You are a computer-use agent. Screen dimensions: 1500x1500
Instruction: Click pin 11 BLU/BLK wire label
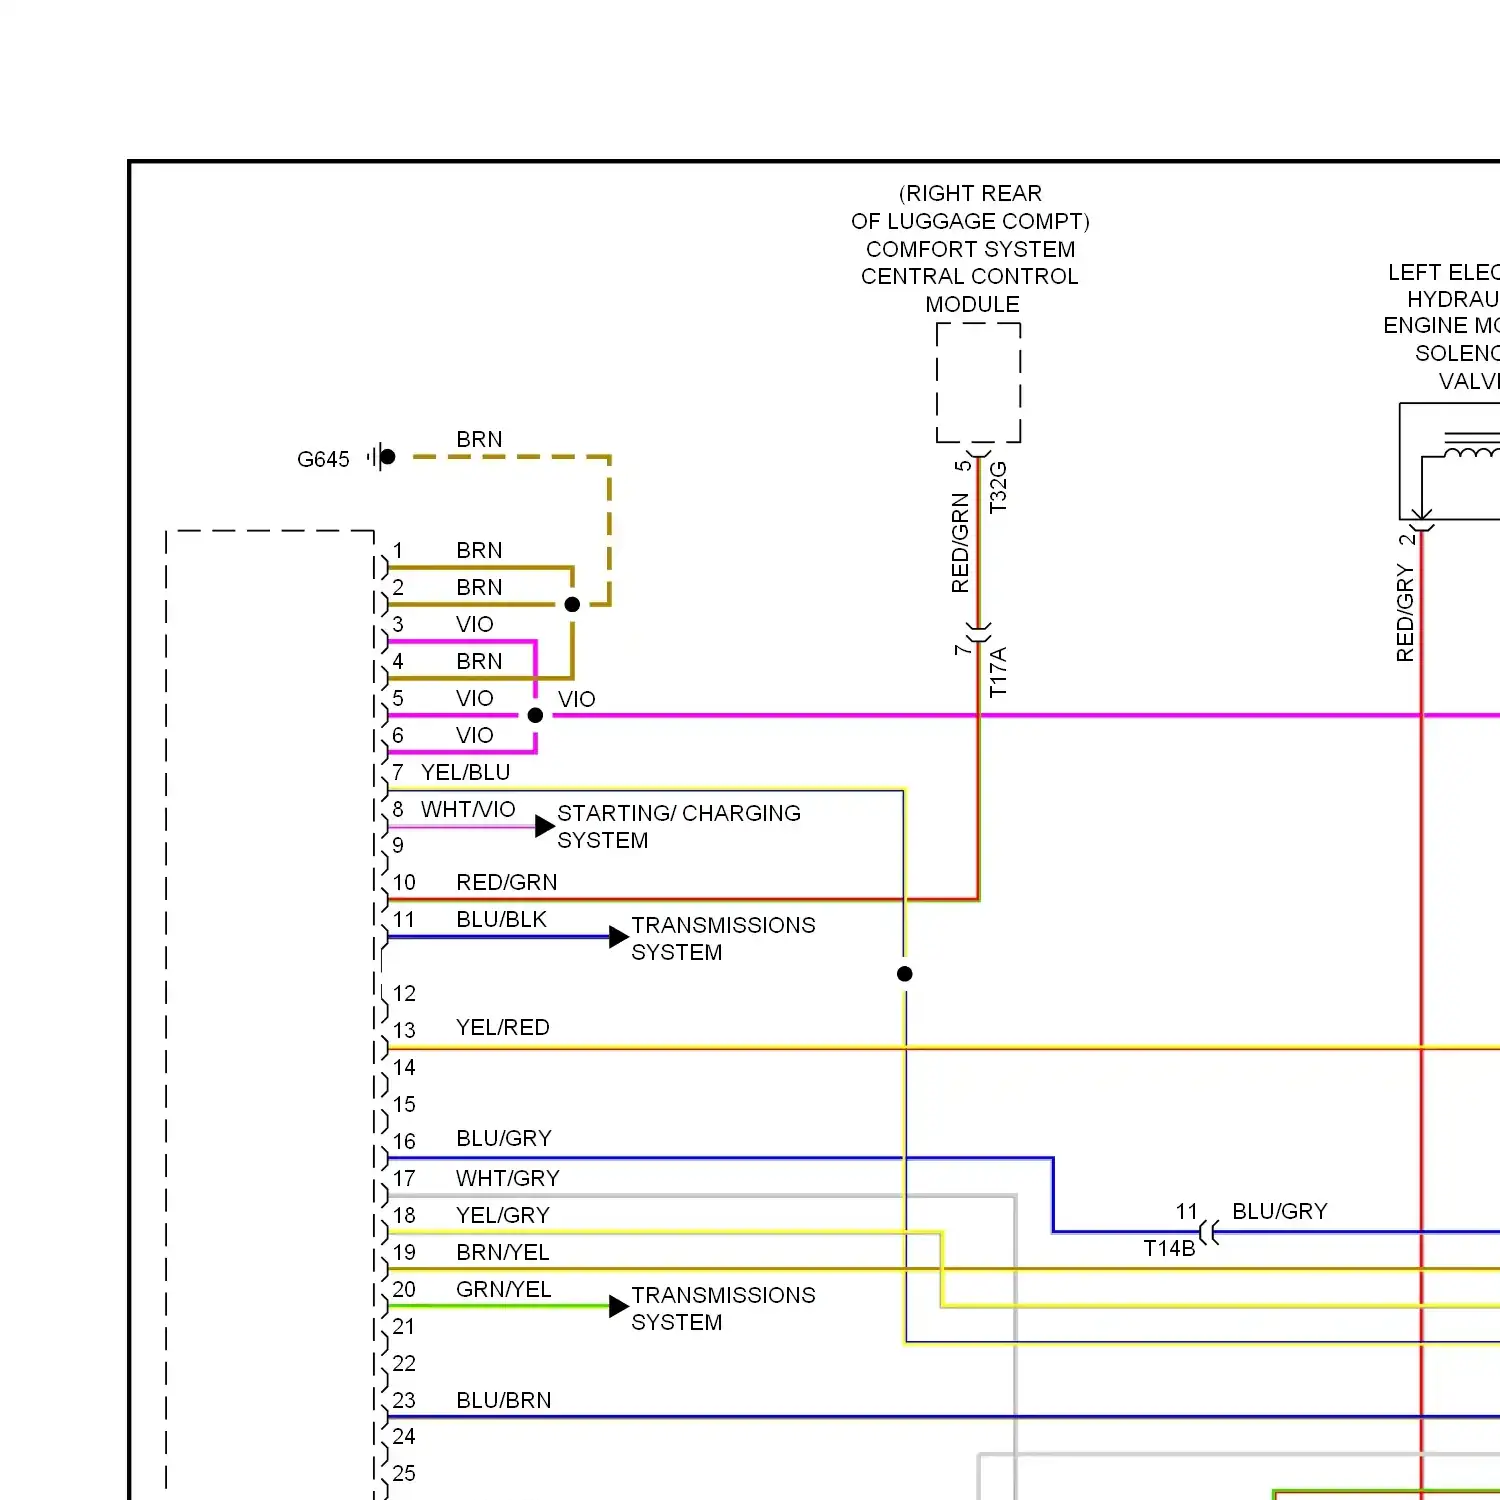(501, 919)
